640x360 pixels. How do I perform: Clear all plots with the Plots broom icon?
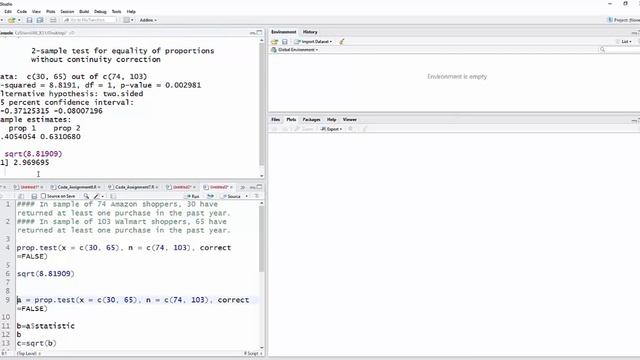pos(364,129)
